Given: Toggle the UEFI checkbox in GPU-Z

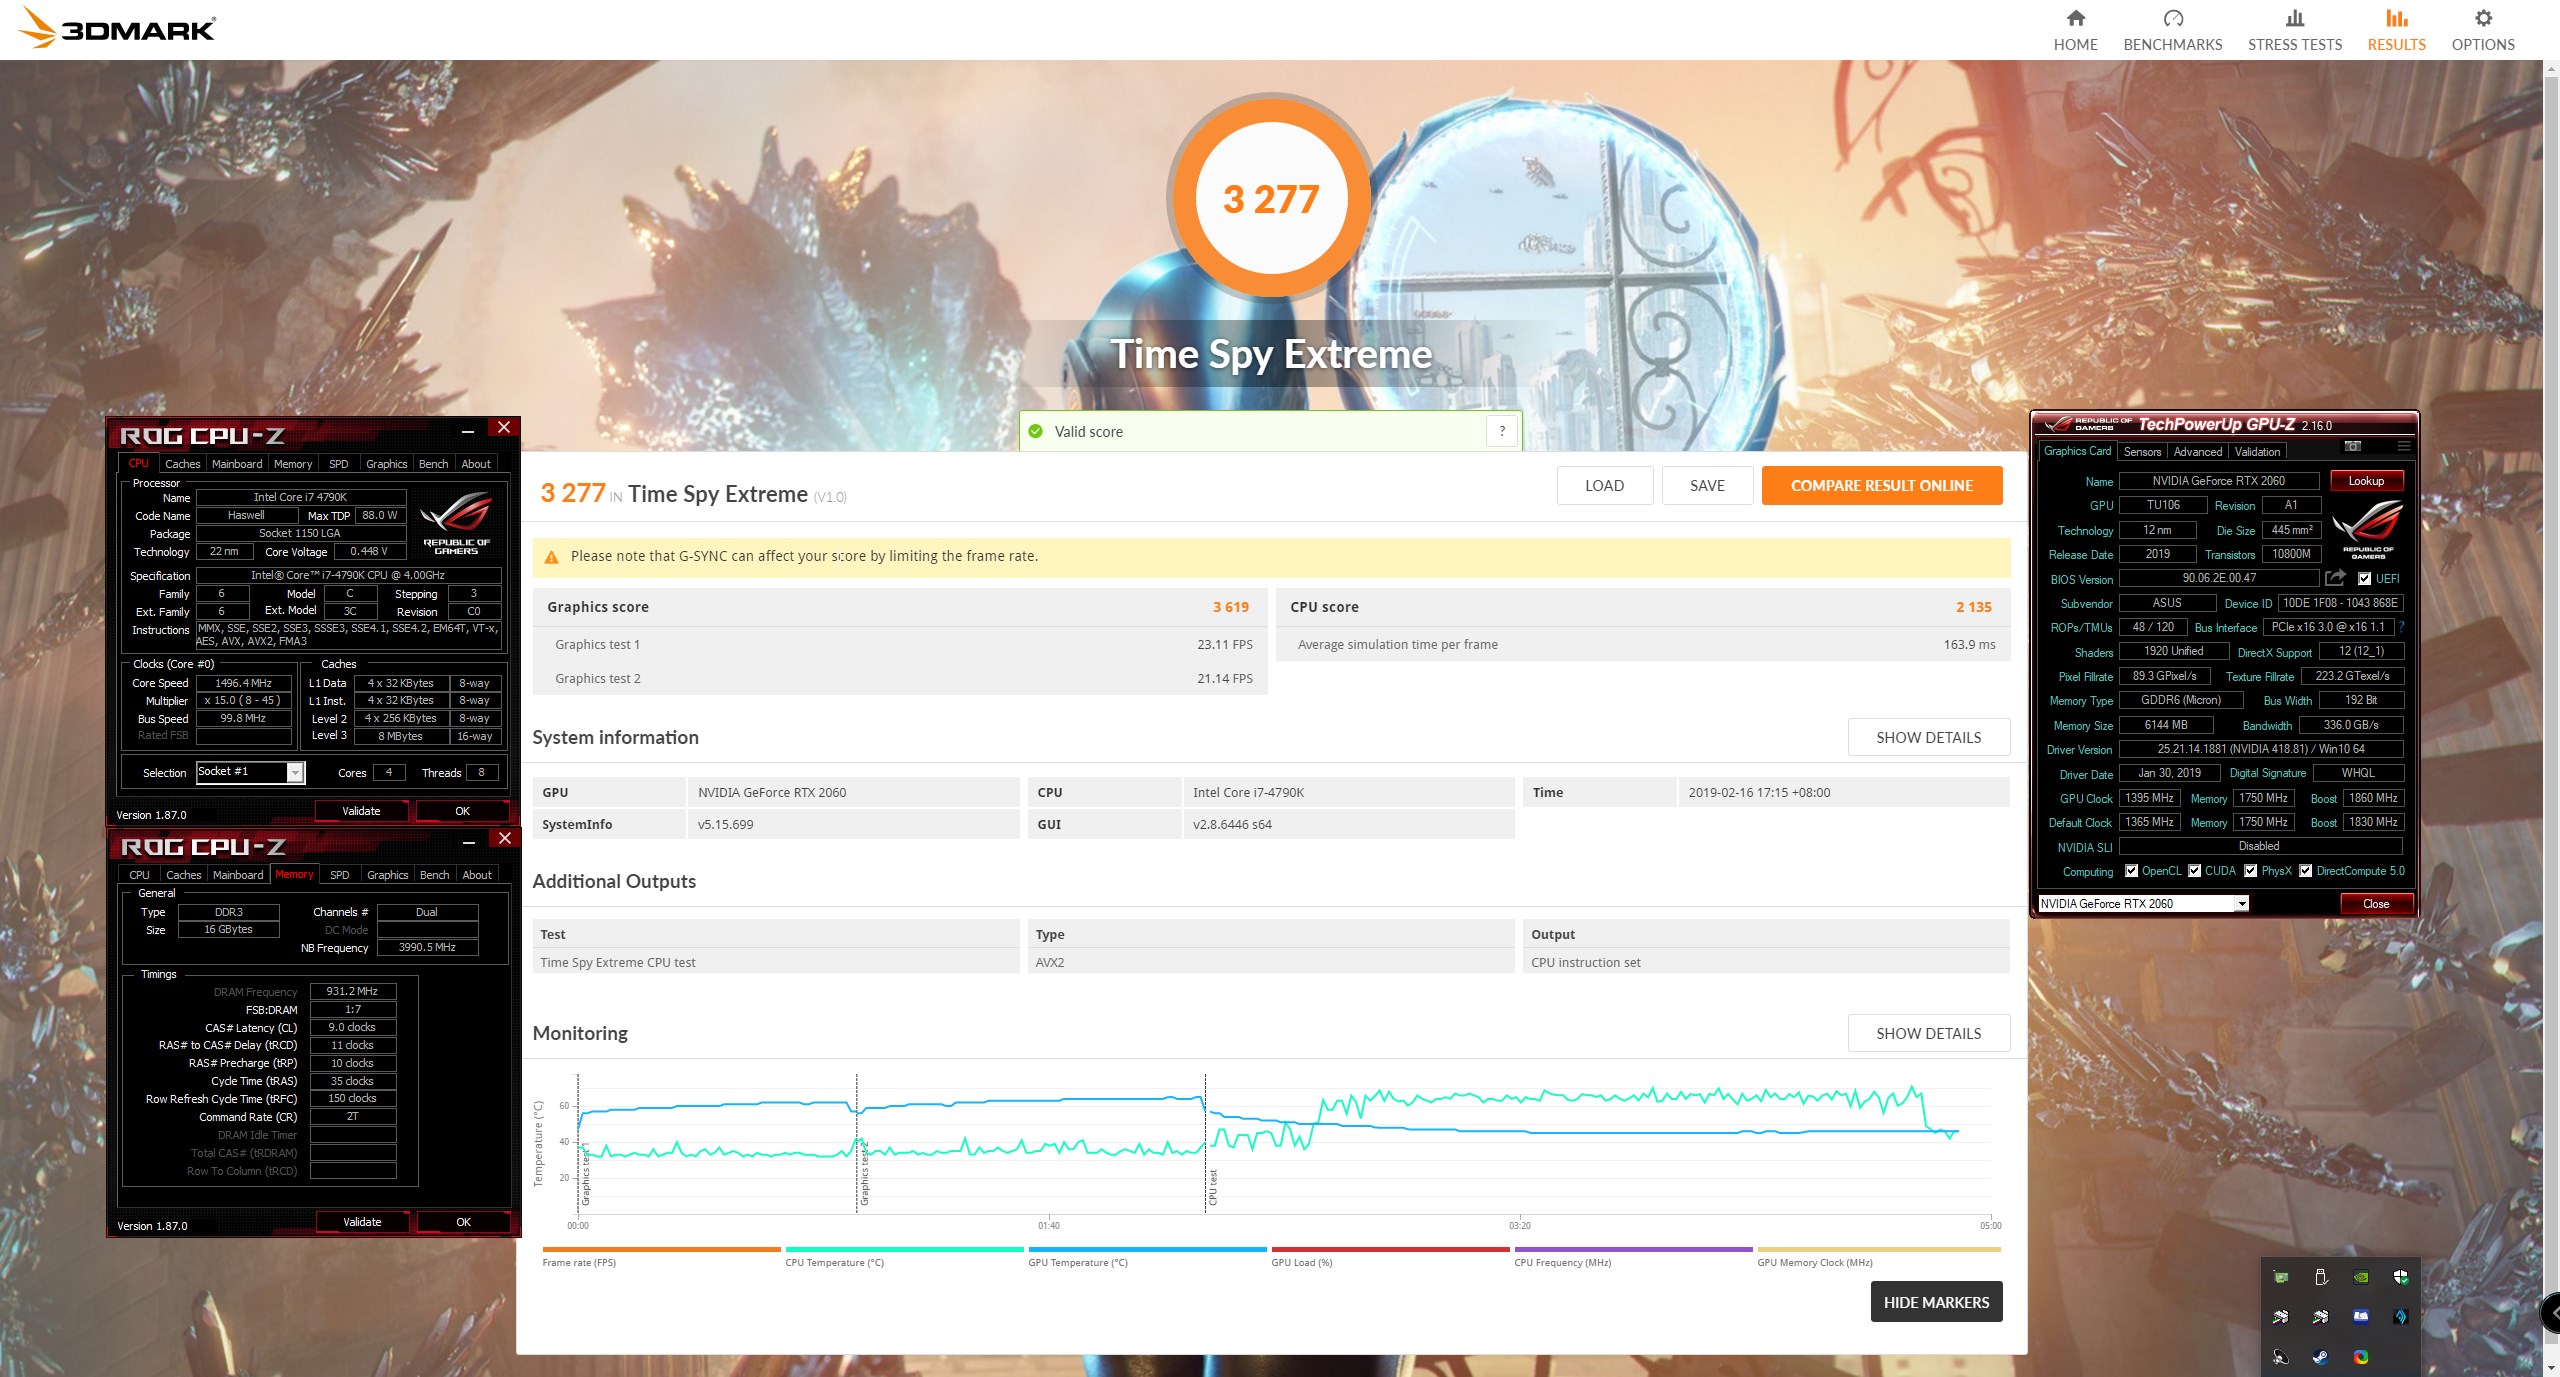Looking at the screenshot, I should tap(2364, 579).
